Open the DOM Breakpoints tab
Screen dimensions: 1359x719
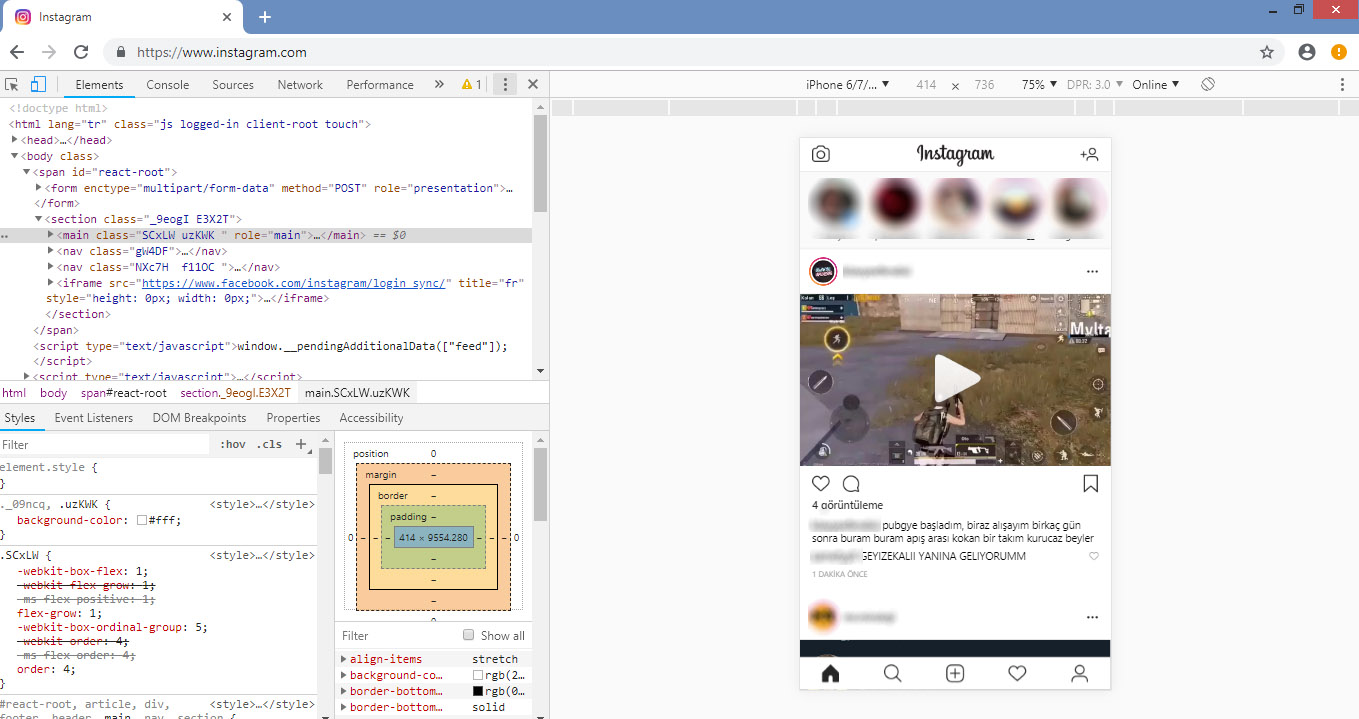(x=199, y=418)
